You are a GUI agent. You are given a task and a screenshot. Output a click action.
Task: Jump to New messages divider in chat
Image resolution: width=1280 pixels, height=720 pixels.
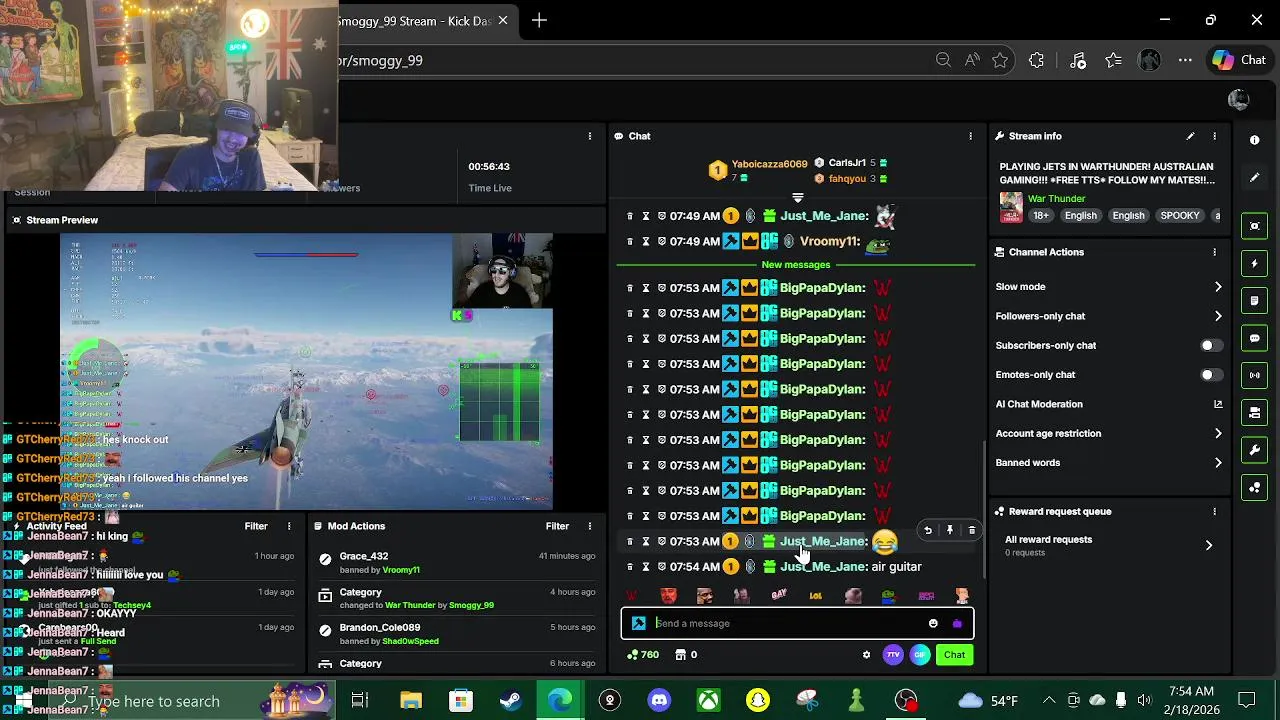point(796,265)
